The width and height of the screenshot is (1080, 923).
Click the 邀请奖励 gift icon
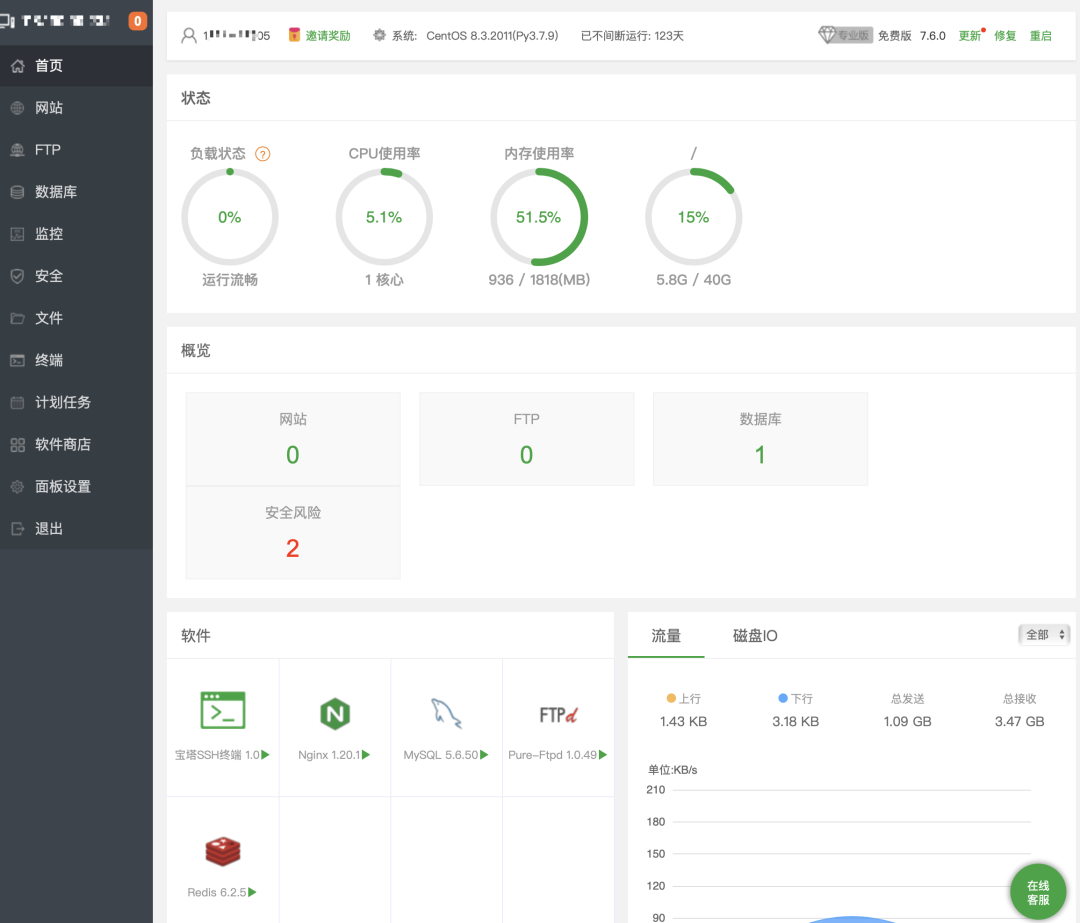point(294,34)
